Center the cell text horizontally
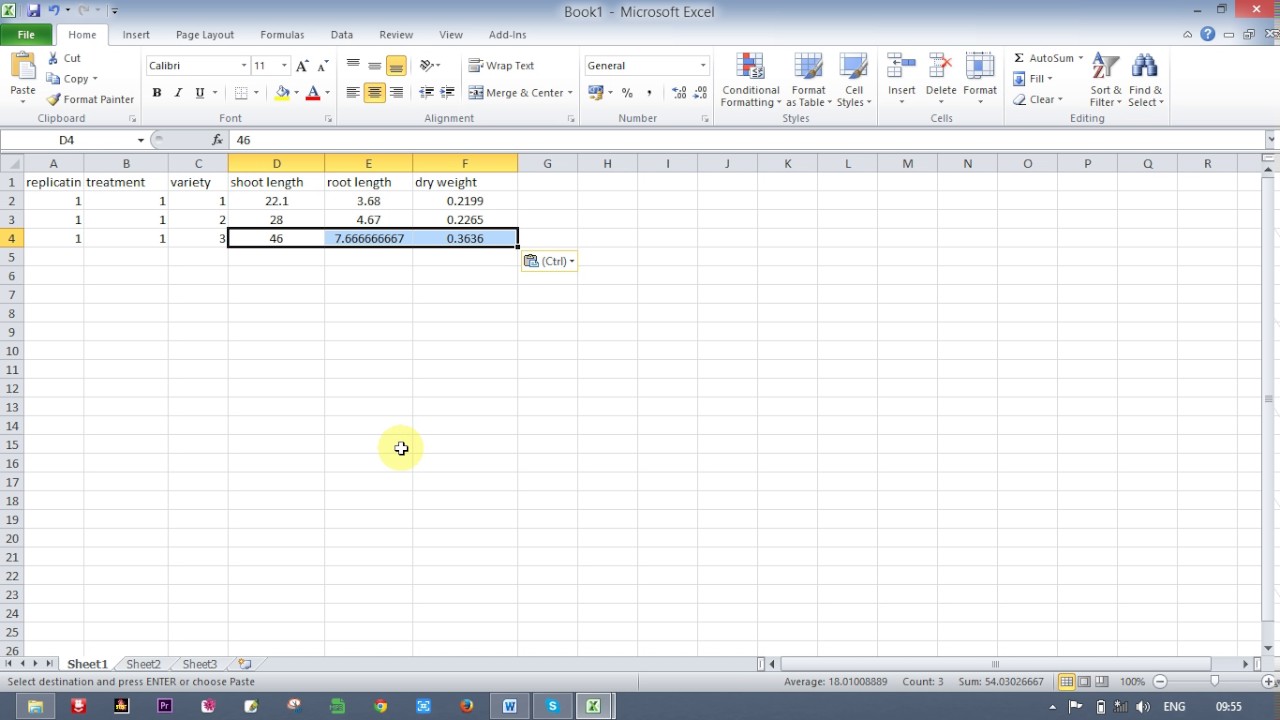 (374, 93)
